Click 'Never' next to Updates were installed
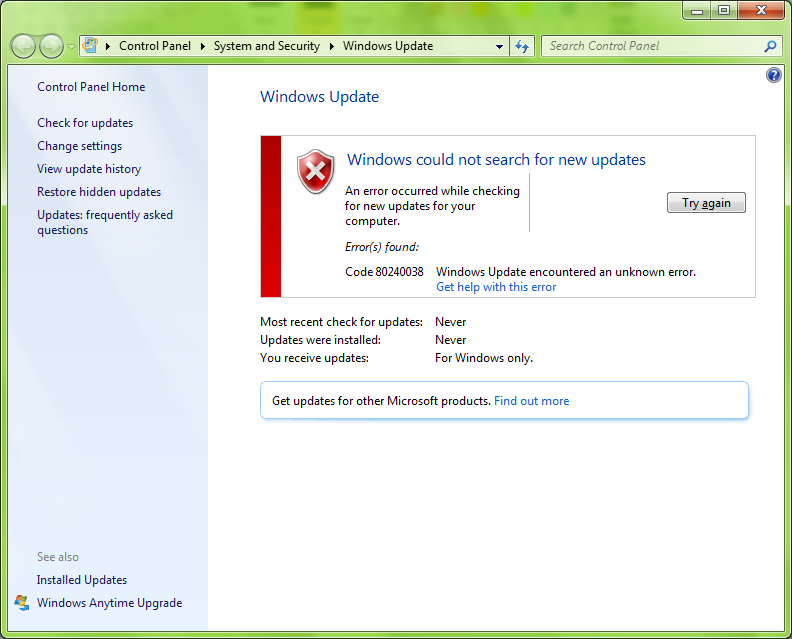This screenshot has width=792, height=639. 451,340
